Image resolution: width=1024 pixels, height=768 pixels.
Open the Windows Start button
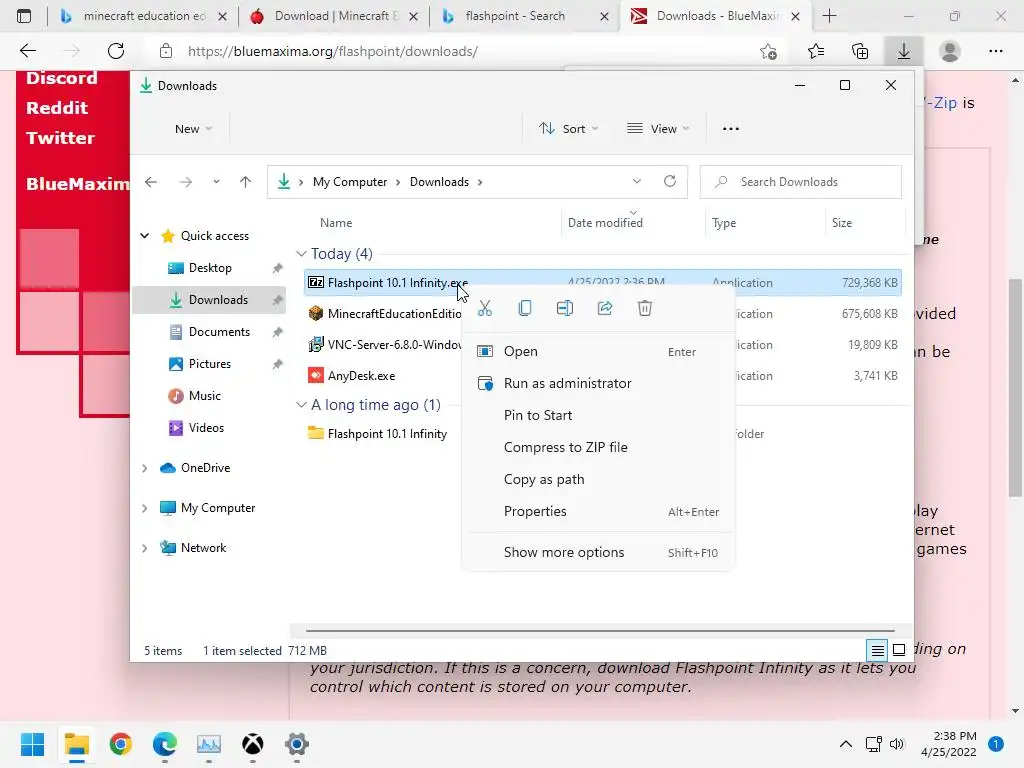(x=32, y=744)
